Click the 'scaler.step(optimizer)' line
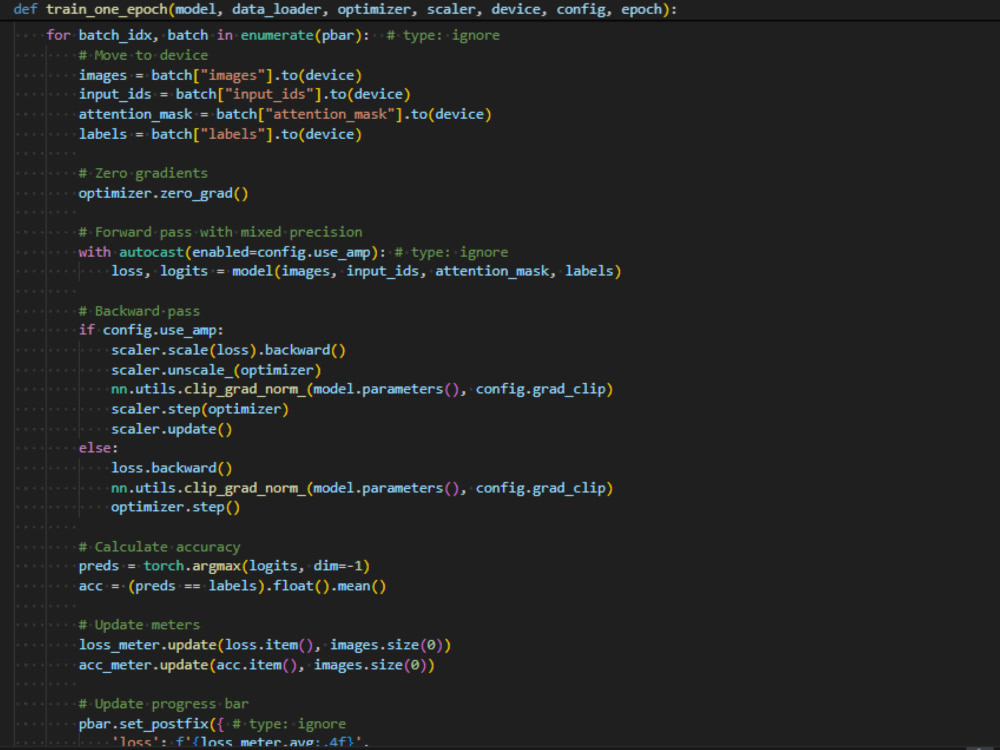Image resolution: width=1000 pixels, height=750 pixels. 200,409
